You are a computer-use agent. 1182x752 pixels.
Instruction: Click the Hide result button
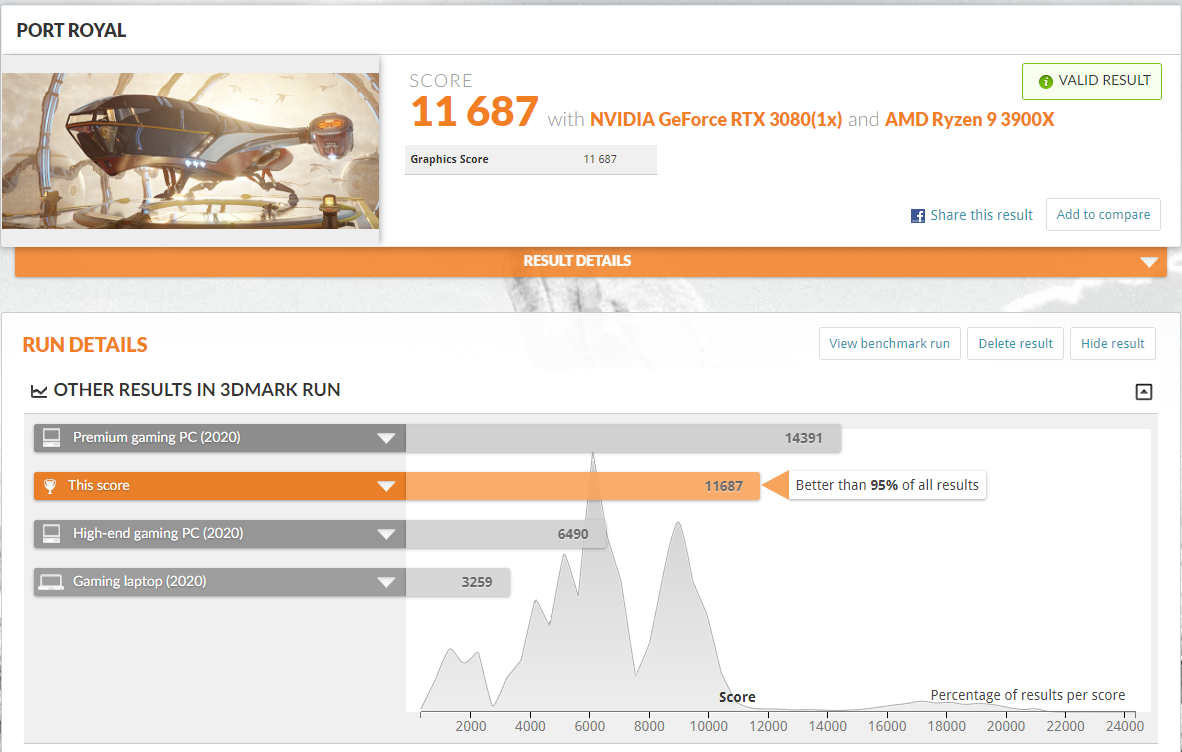click(1113, 344)
